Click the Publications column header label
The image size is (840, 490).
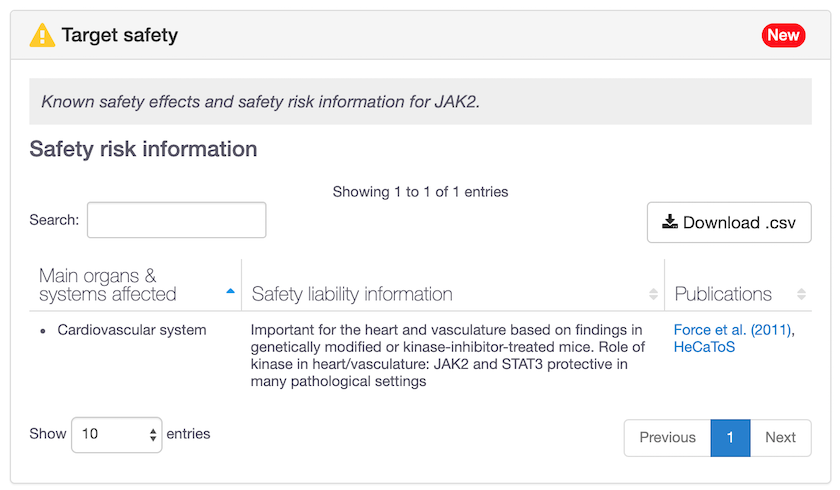click(723, 294)
